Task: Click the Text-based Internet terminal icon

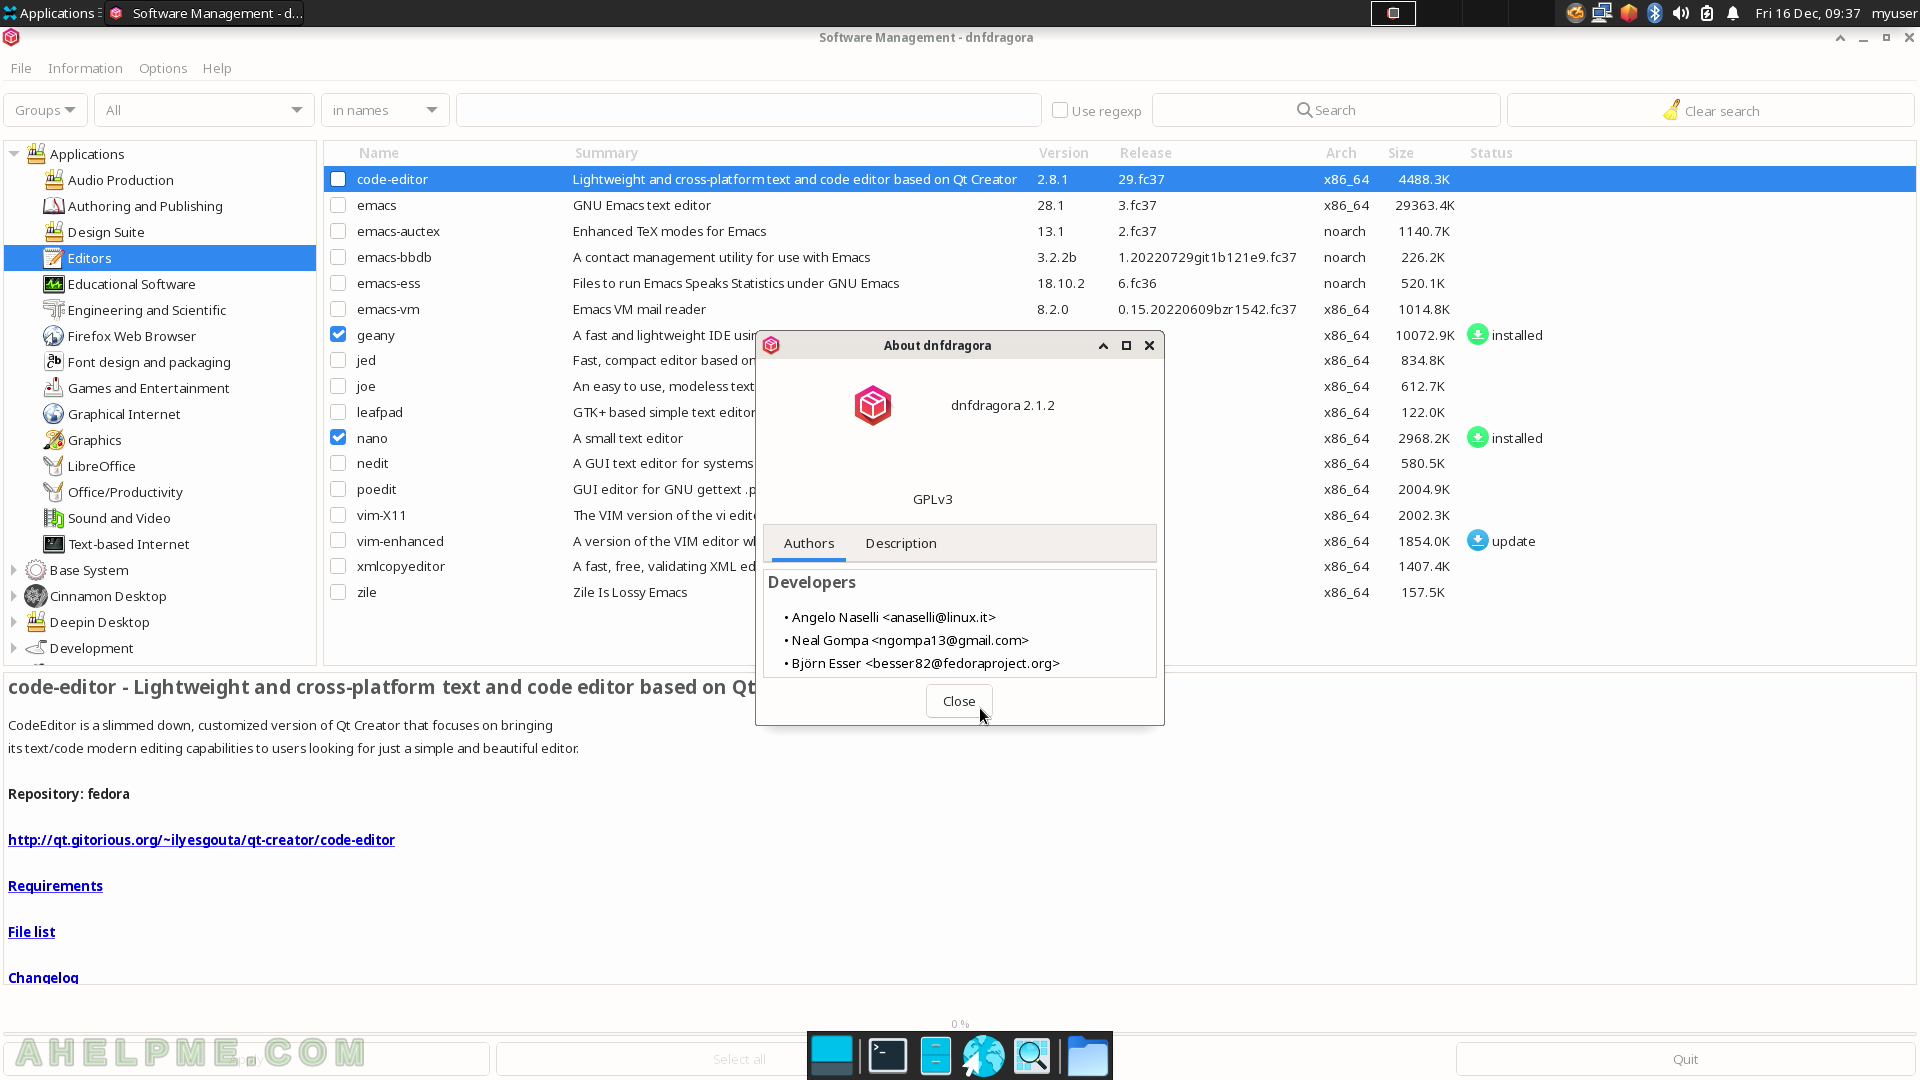Action: [x=54, y=544]
